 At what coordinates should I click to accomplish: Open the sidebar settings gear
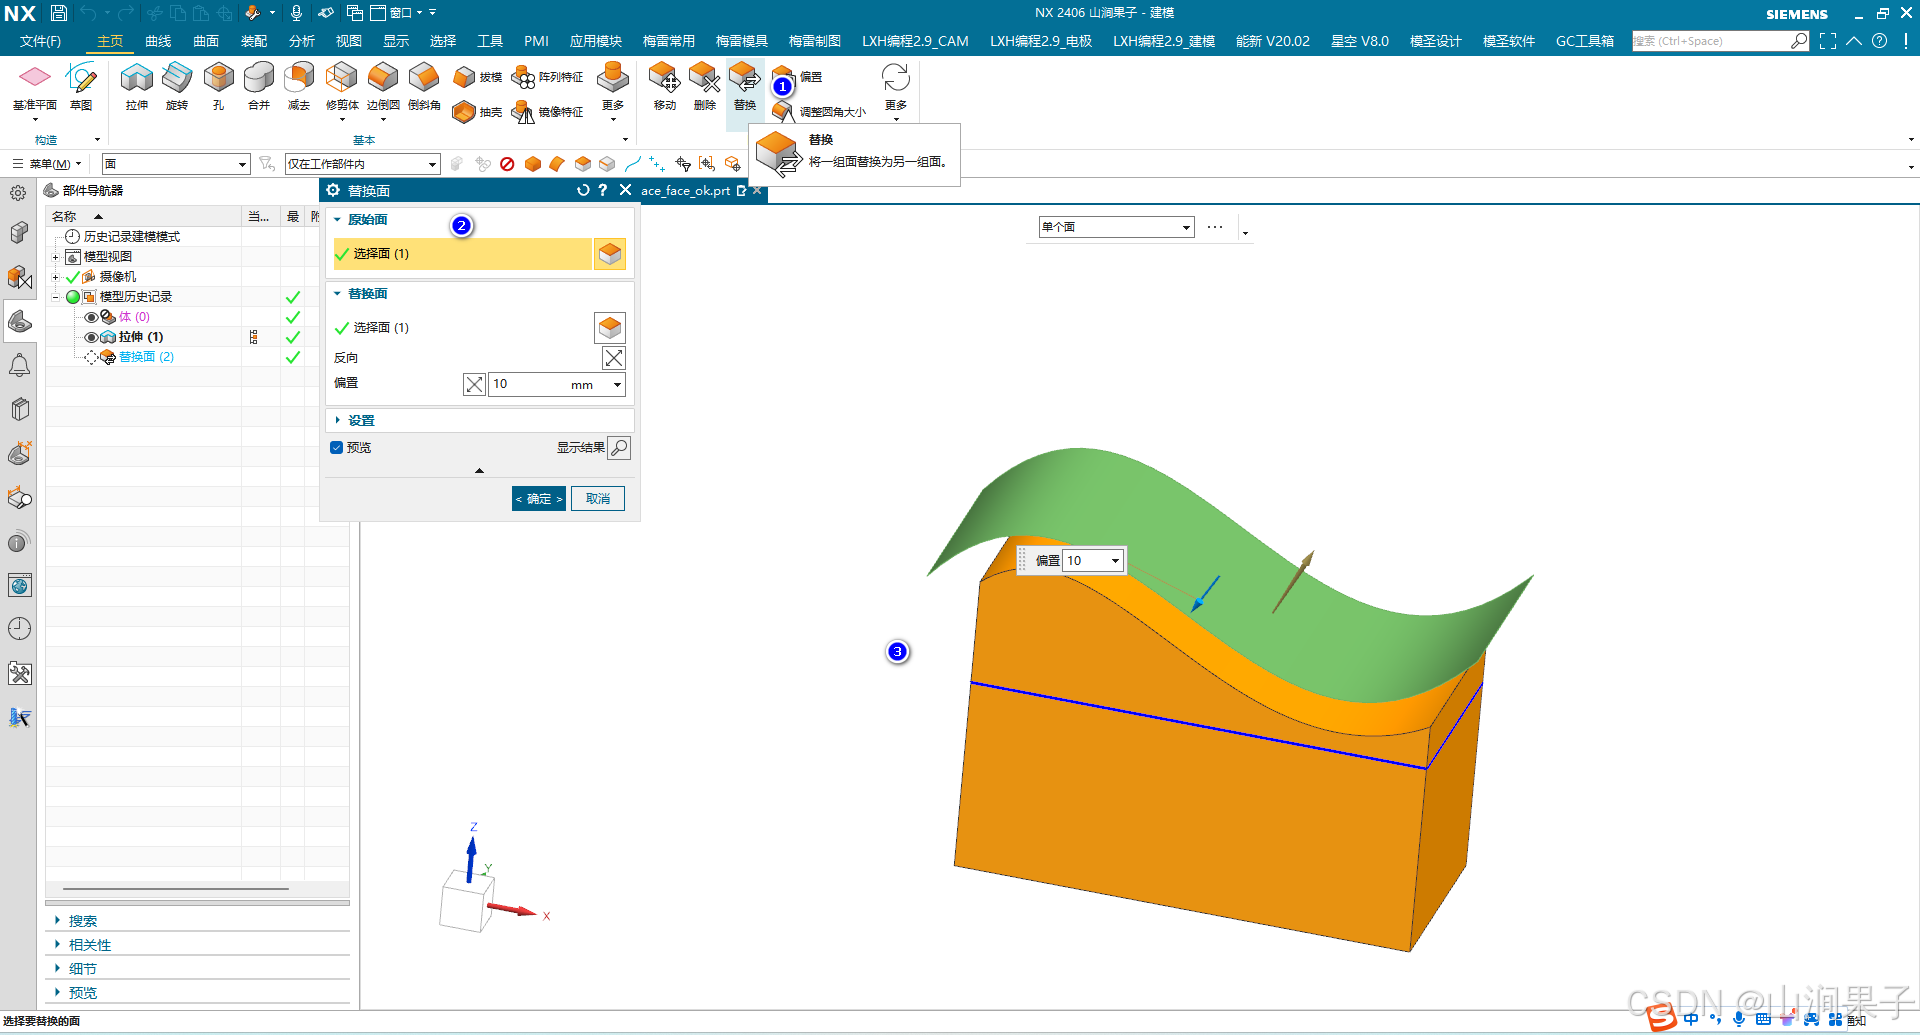tap(18, 193)
